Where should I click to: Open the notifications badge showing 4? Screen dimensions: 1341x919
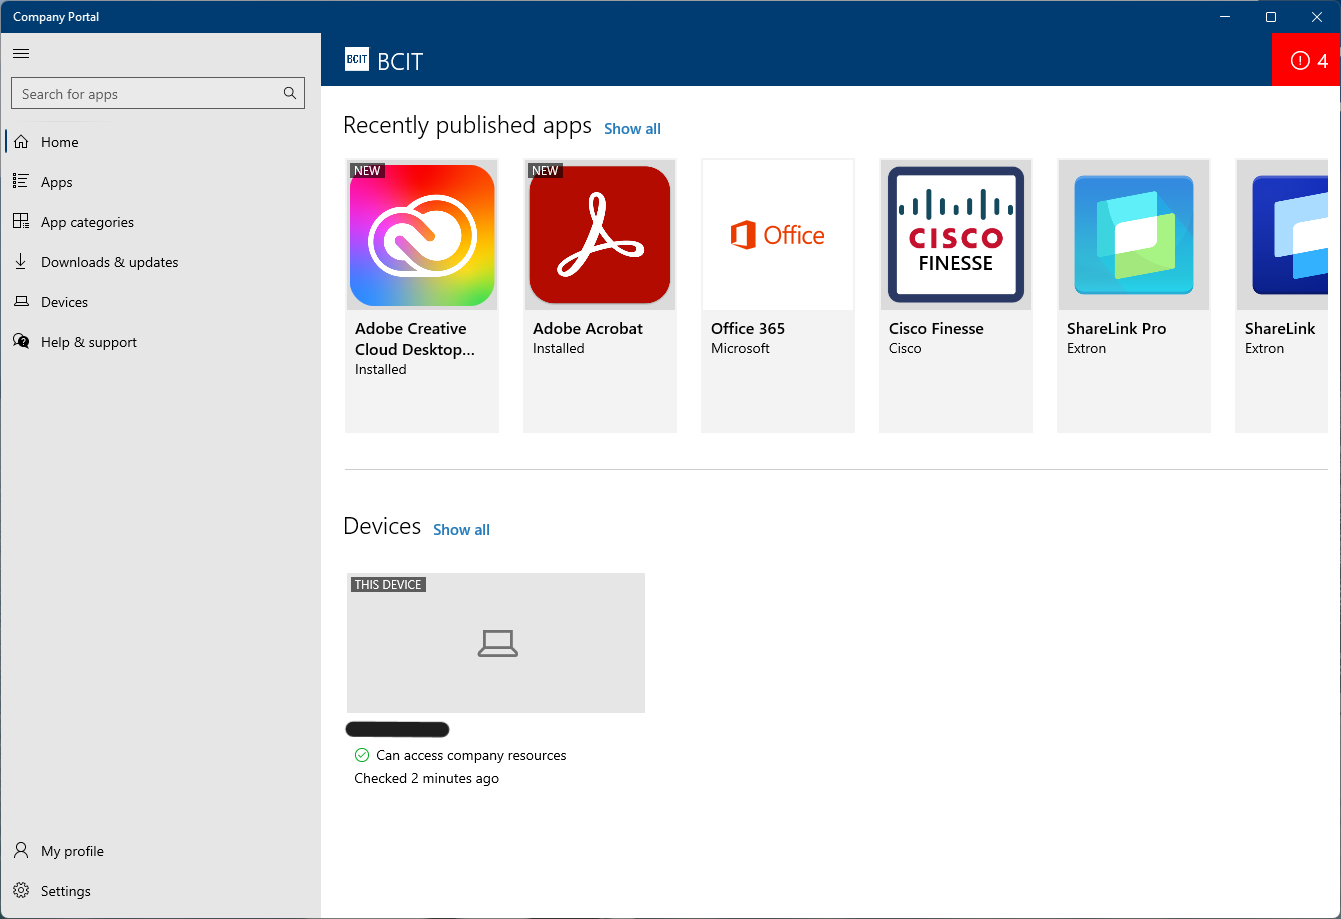[x=1306, y=60]
